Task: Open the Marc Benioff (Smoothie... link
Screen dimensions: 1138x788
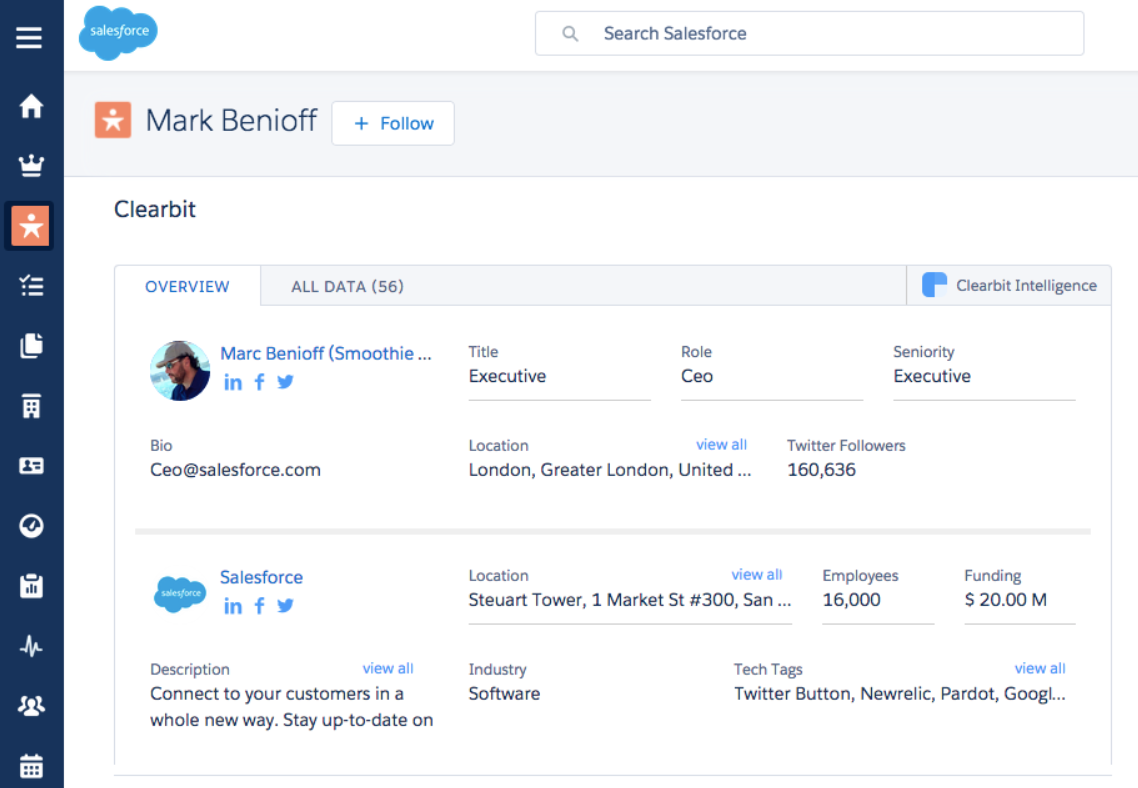Action: click(x=326, y=353)
